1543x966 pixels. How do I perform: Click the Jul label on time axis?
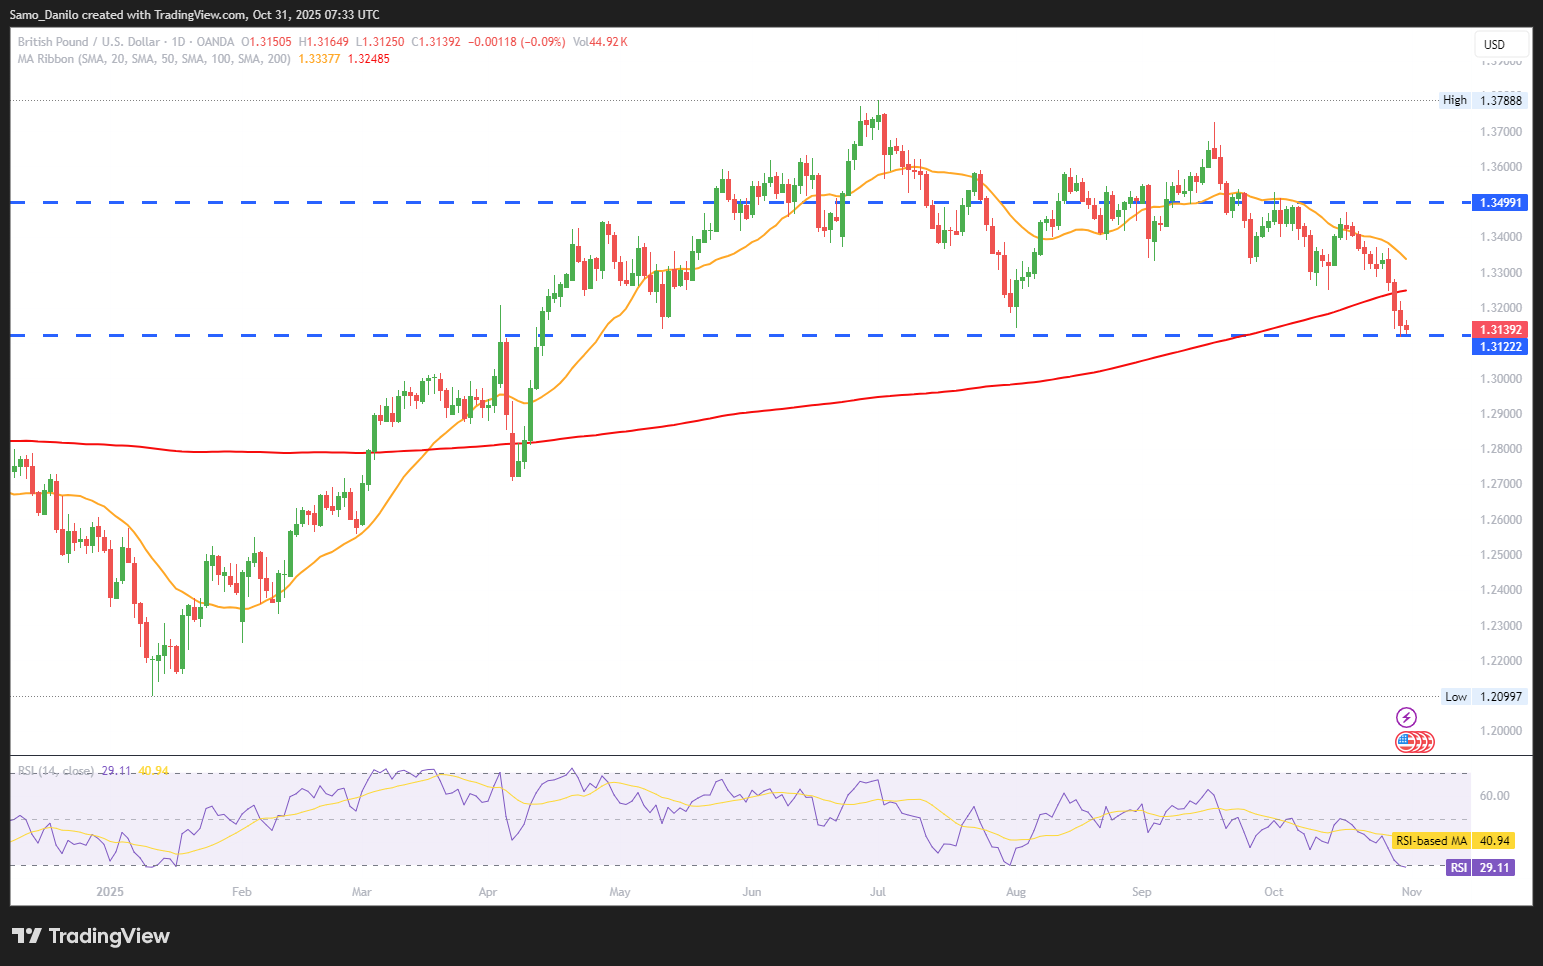tap(878, 891)
